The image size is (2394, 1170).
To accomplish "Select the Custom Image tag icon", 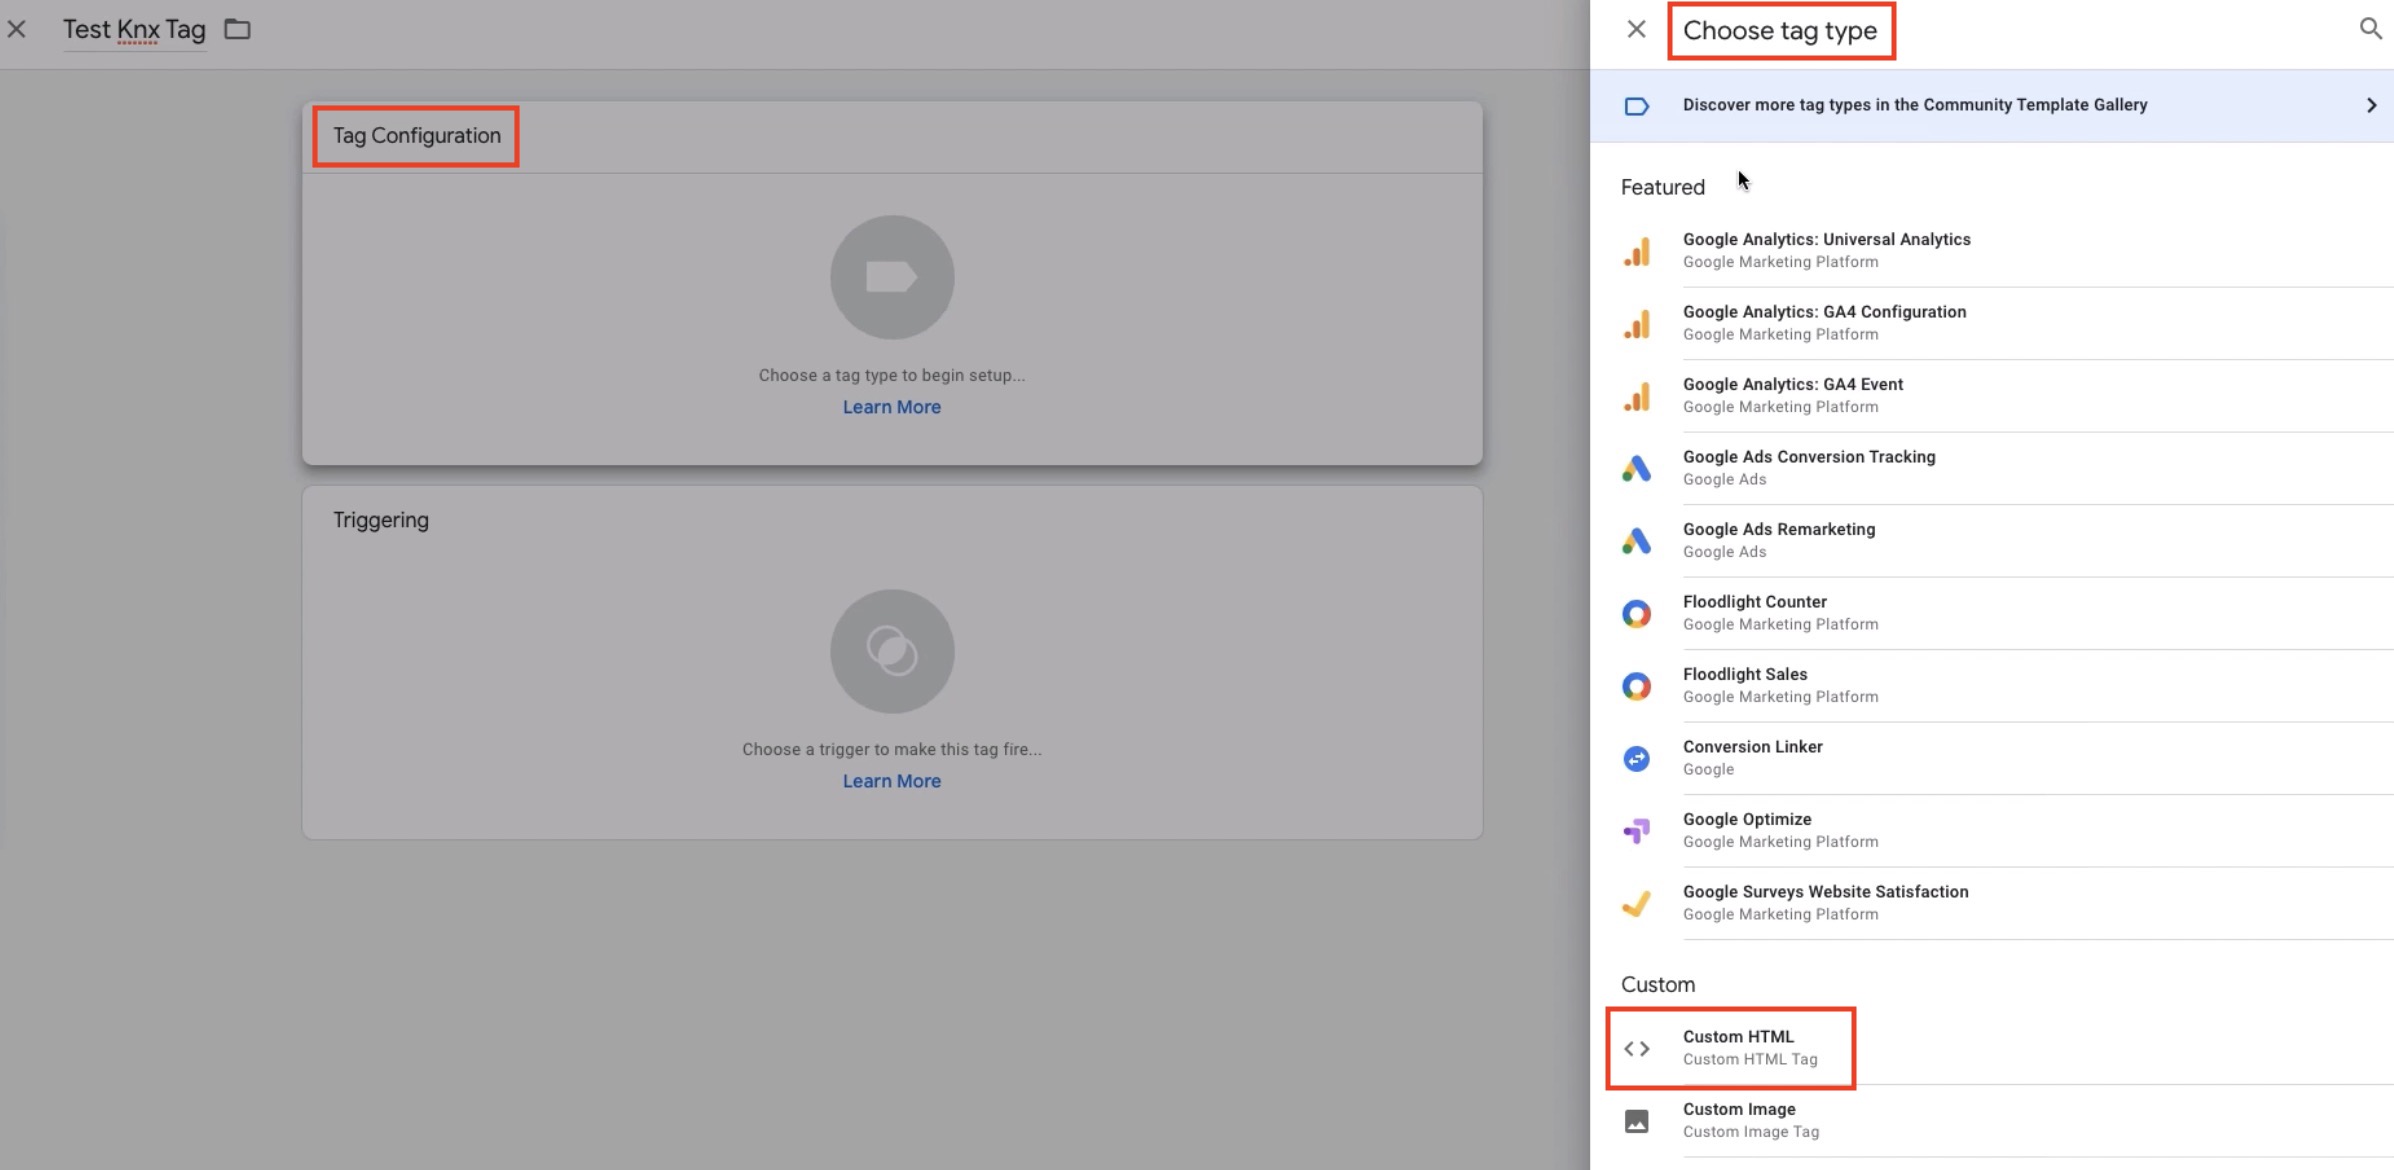I will tap(1636, 1121).
